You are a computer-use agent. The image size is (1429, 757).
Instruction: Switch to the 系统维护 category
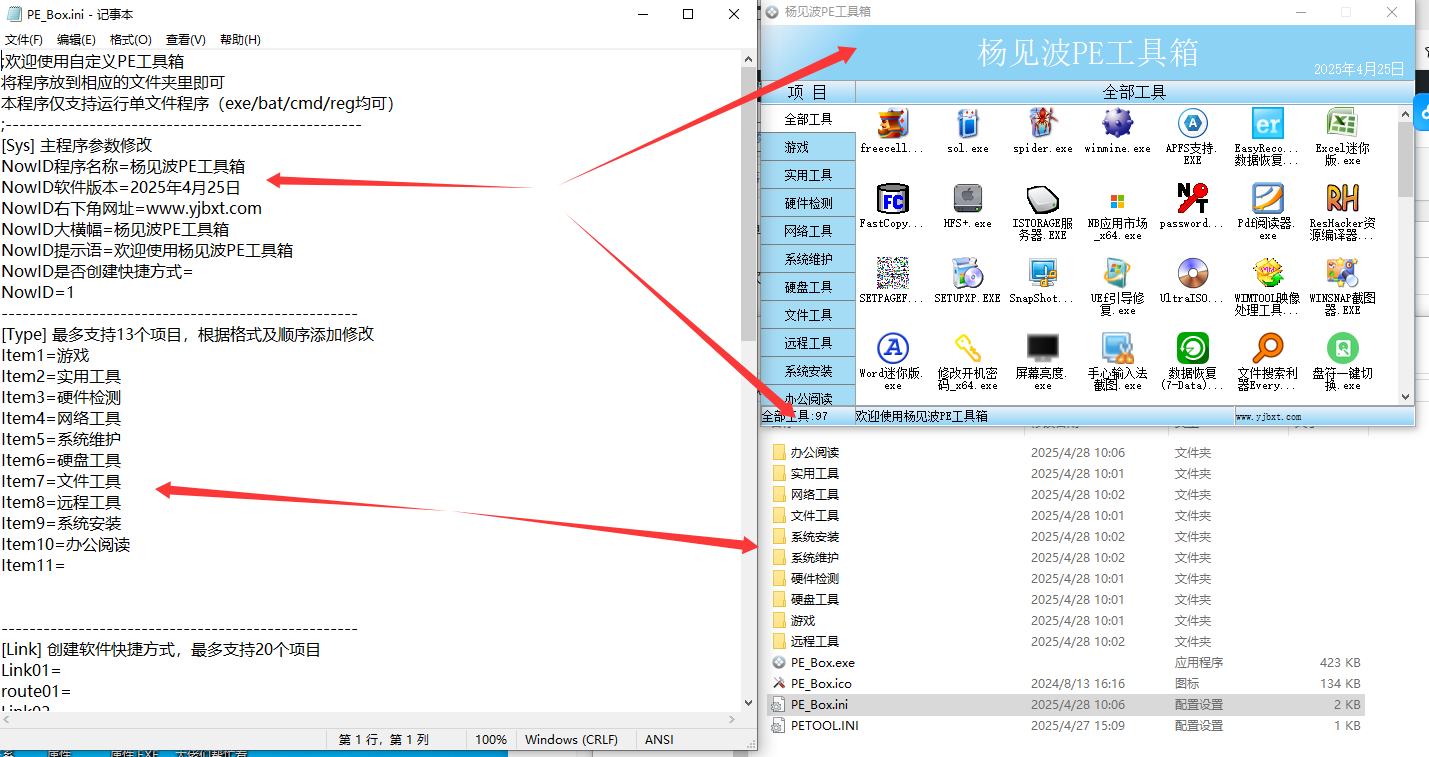pos(808,259)
